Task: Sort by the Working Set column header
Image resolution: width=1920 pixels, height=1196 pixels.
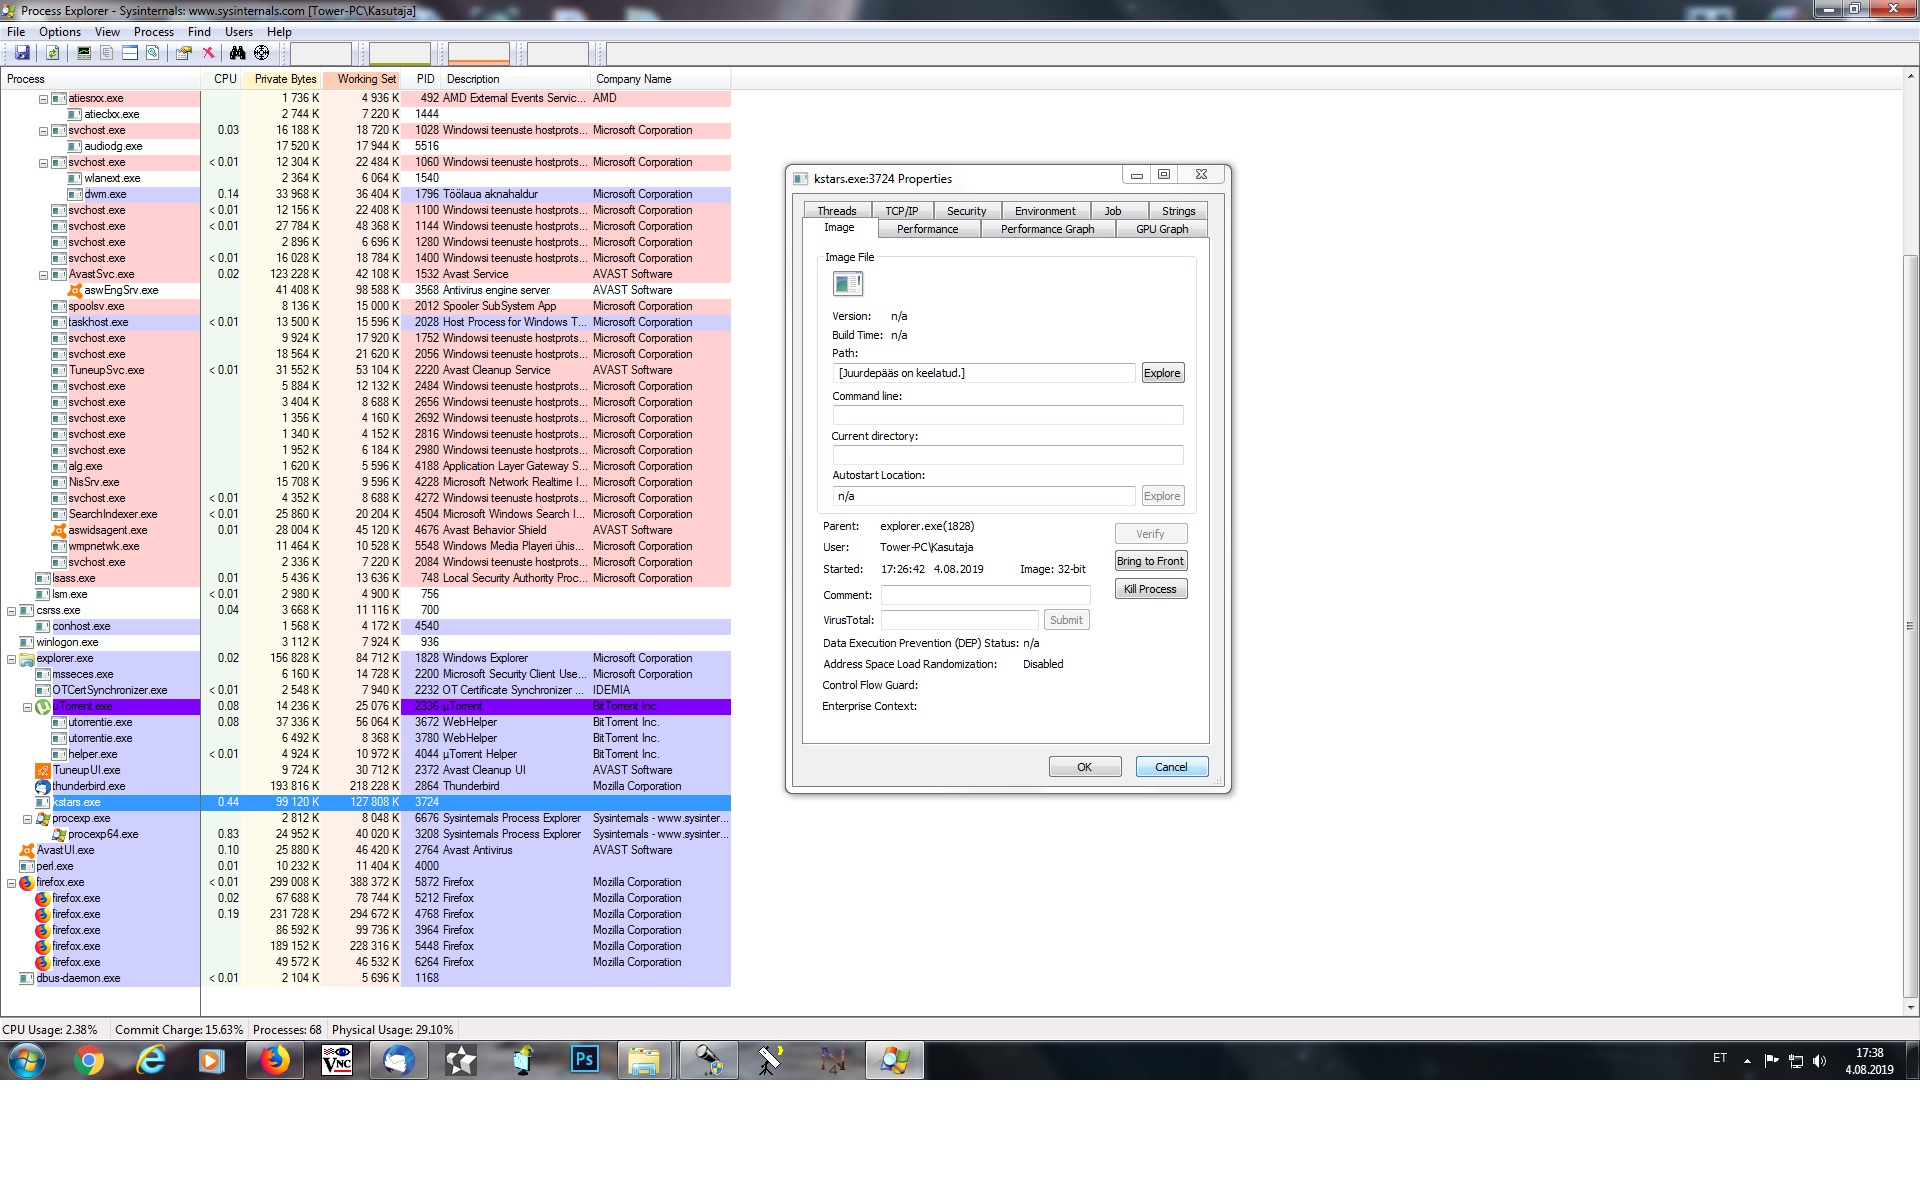Action: click(x=361, y=79)
